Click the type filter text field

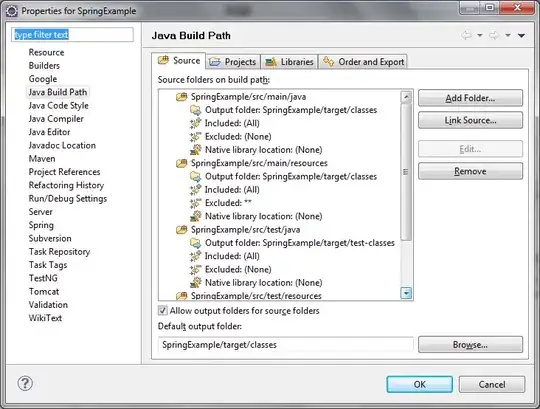click(x=72, y=35)
